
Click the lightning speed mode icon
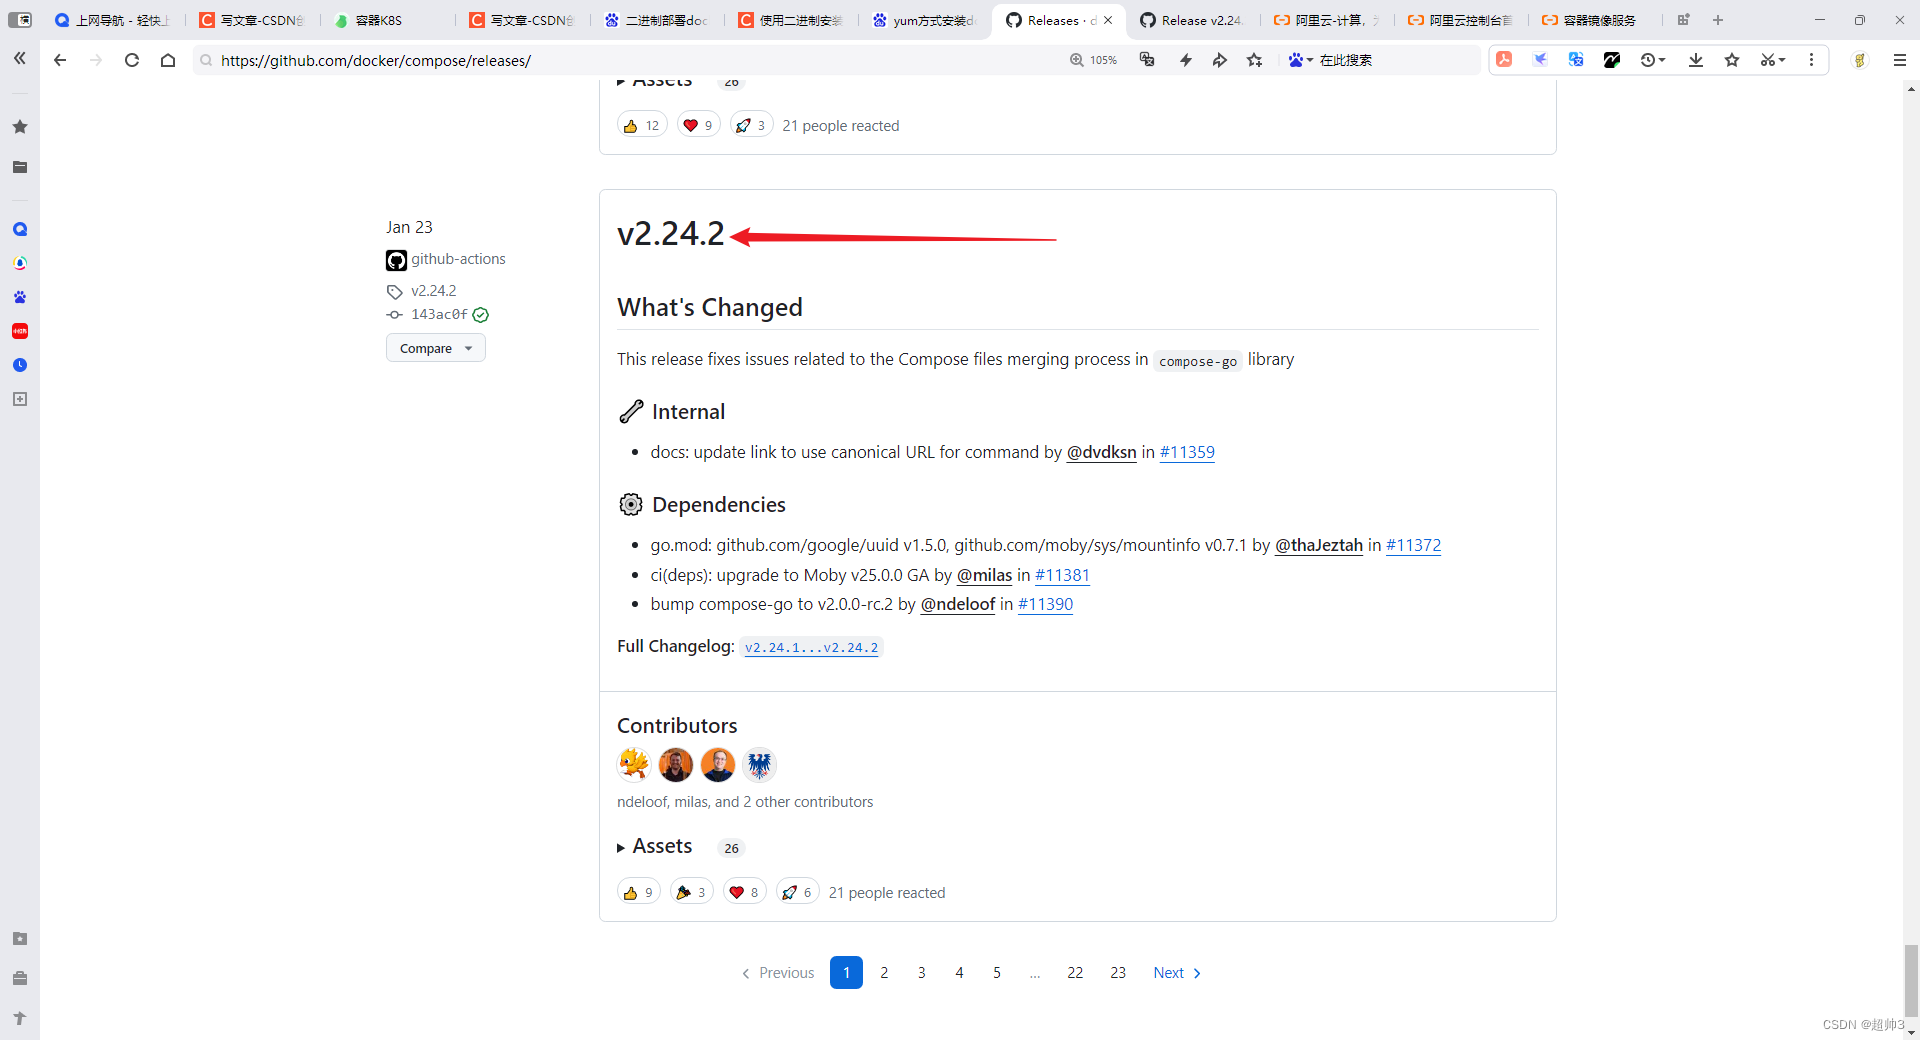(1185, 60)
